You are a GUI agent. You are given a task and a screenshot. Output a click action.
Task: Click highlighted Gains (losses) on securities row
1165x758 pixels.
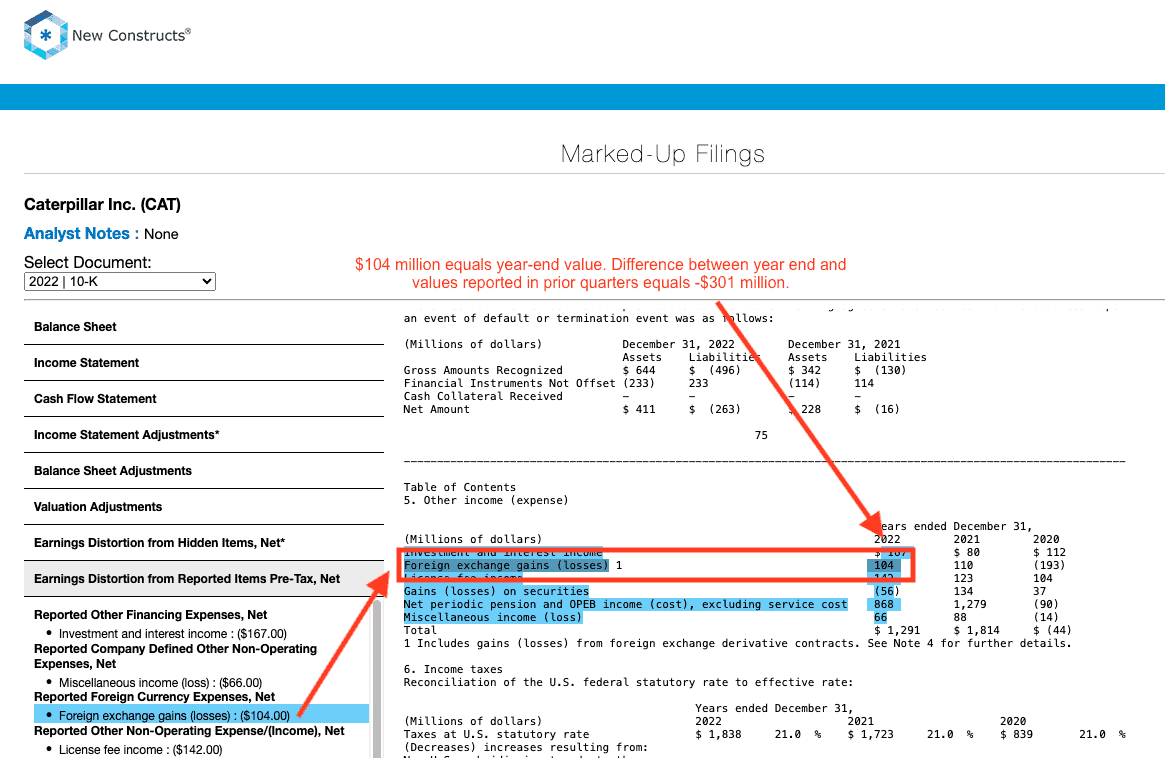[x=496, y=592]
